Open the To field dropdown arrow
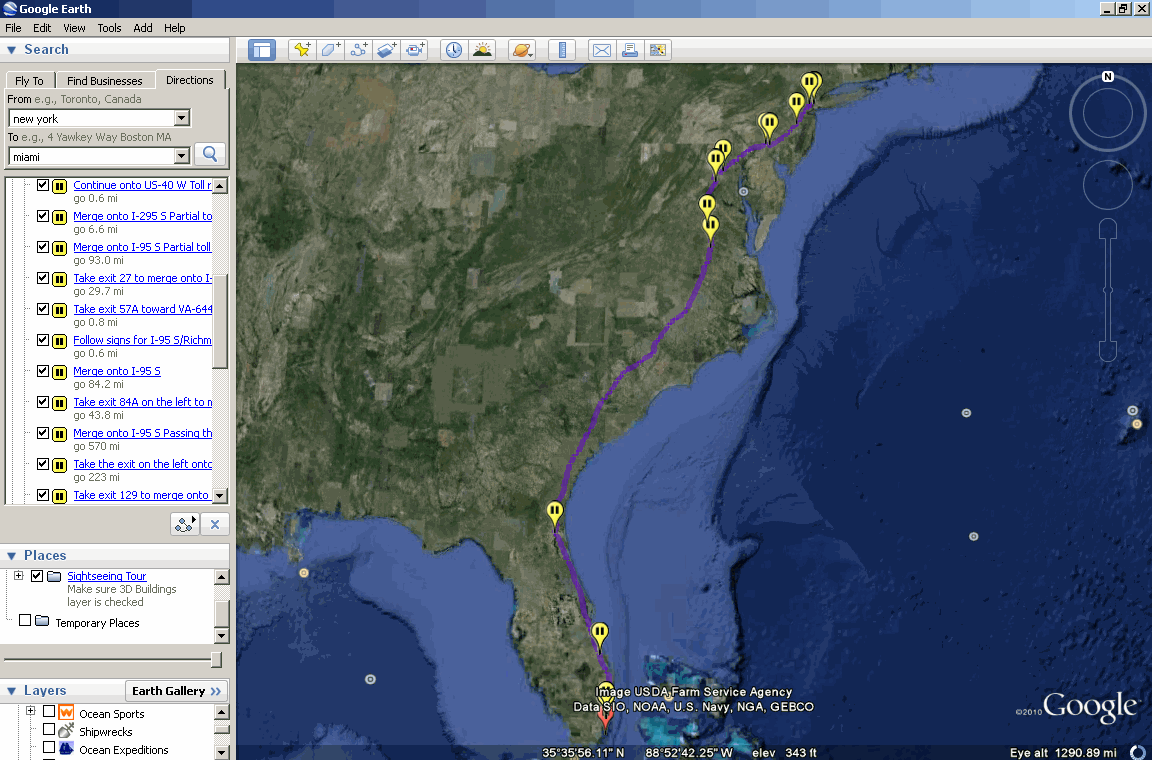The width and height of the screenshot is (1152, 760). [181, 156]
